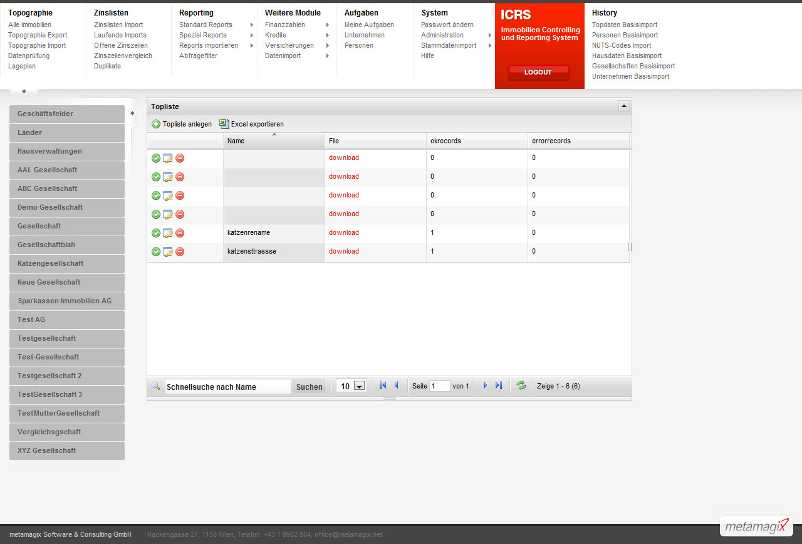Select TestMutterGesellschaft in the sidebar

[66, 413]
